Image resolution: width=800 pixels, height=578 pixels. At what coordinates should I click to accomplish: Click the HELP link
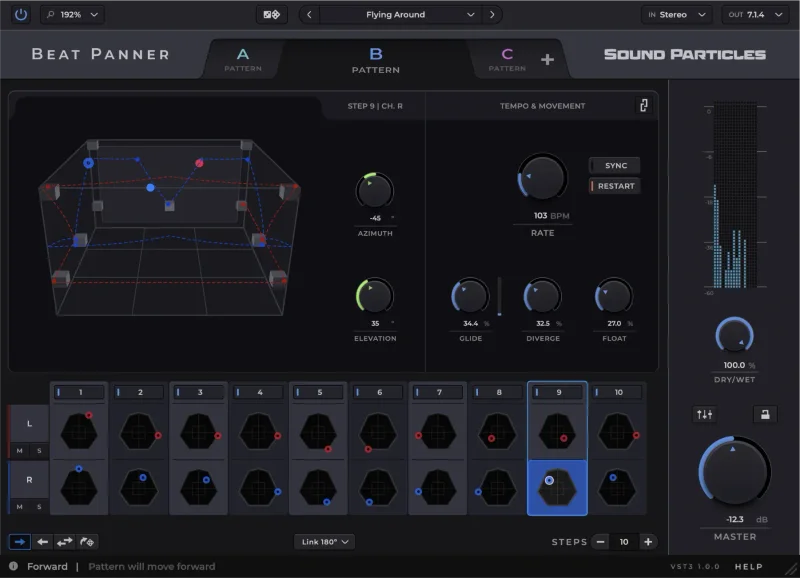748,566
